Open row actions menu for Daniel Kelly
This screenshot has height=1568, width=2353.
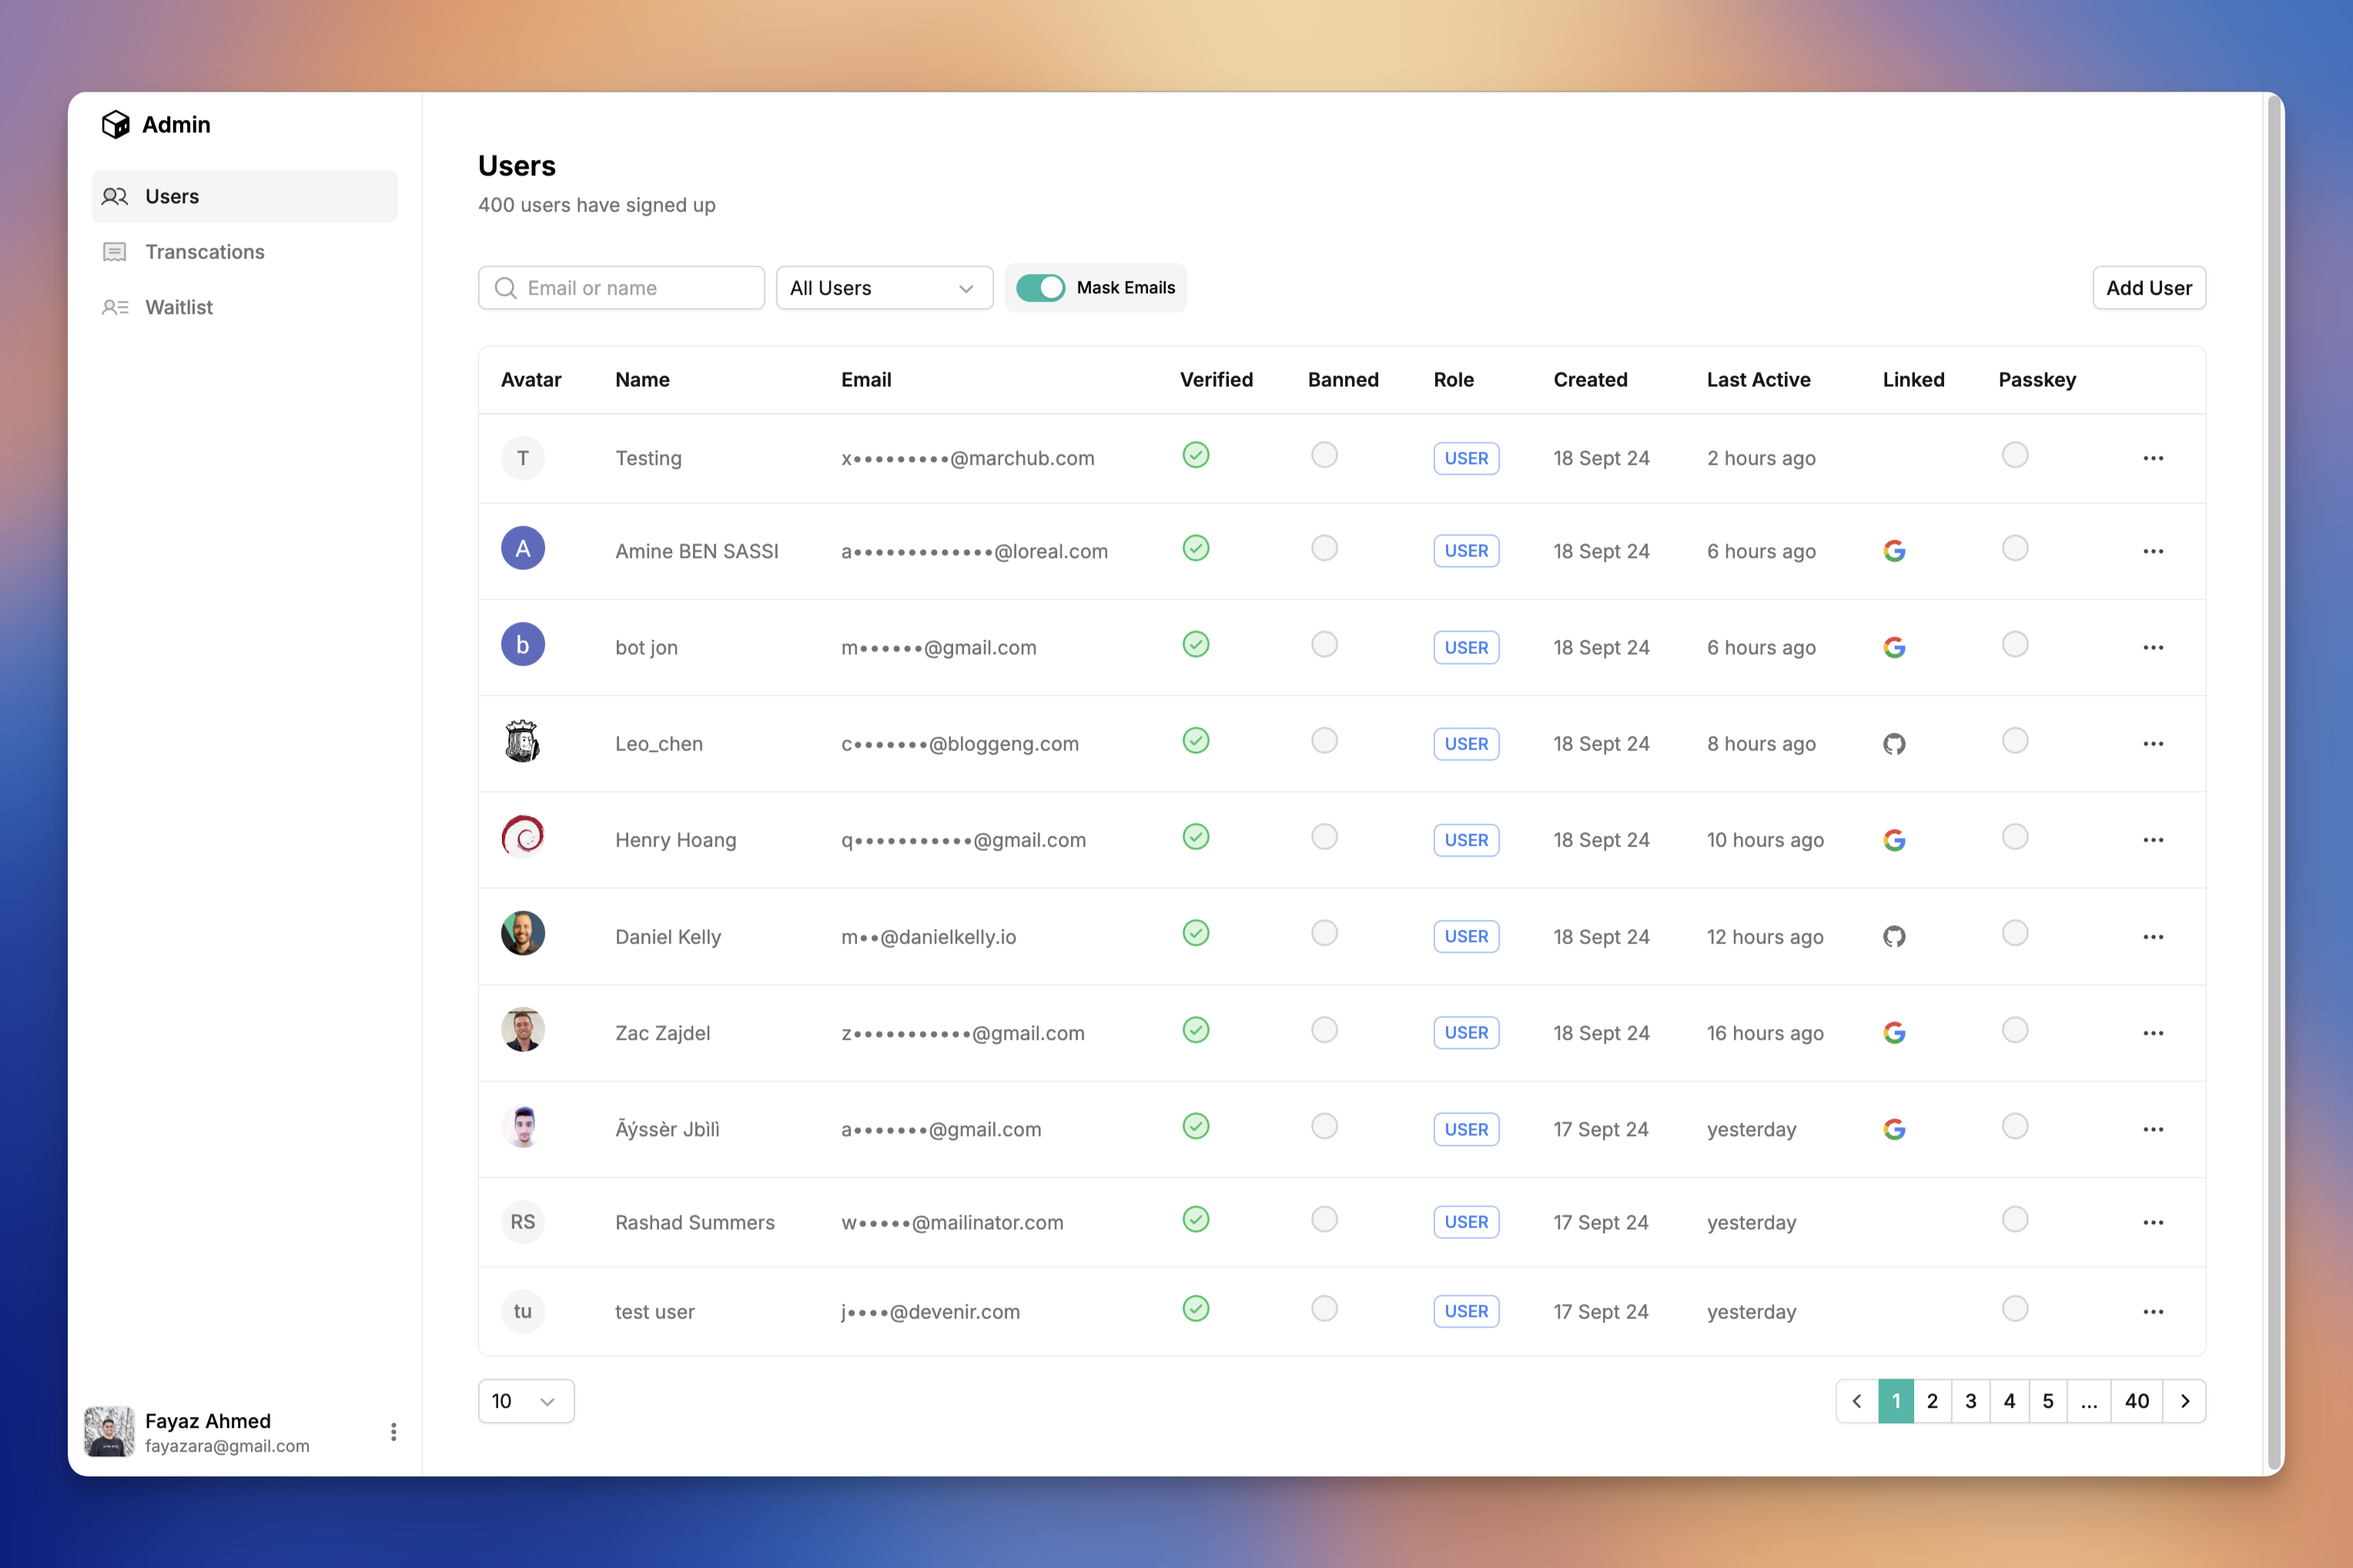(x=2152, y=937)
